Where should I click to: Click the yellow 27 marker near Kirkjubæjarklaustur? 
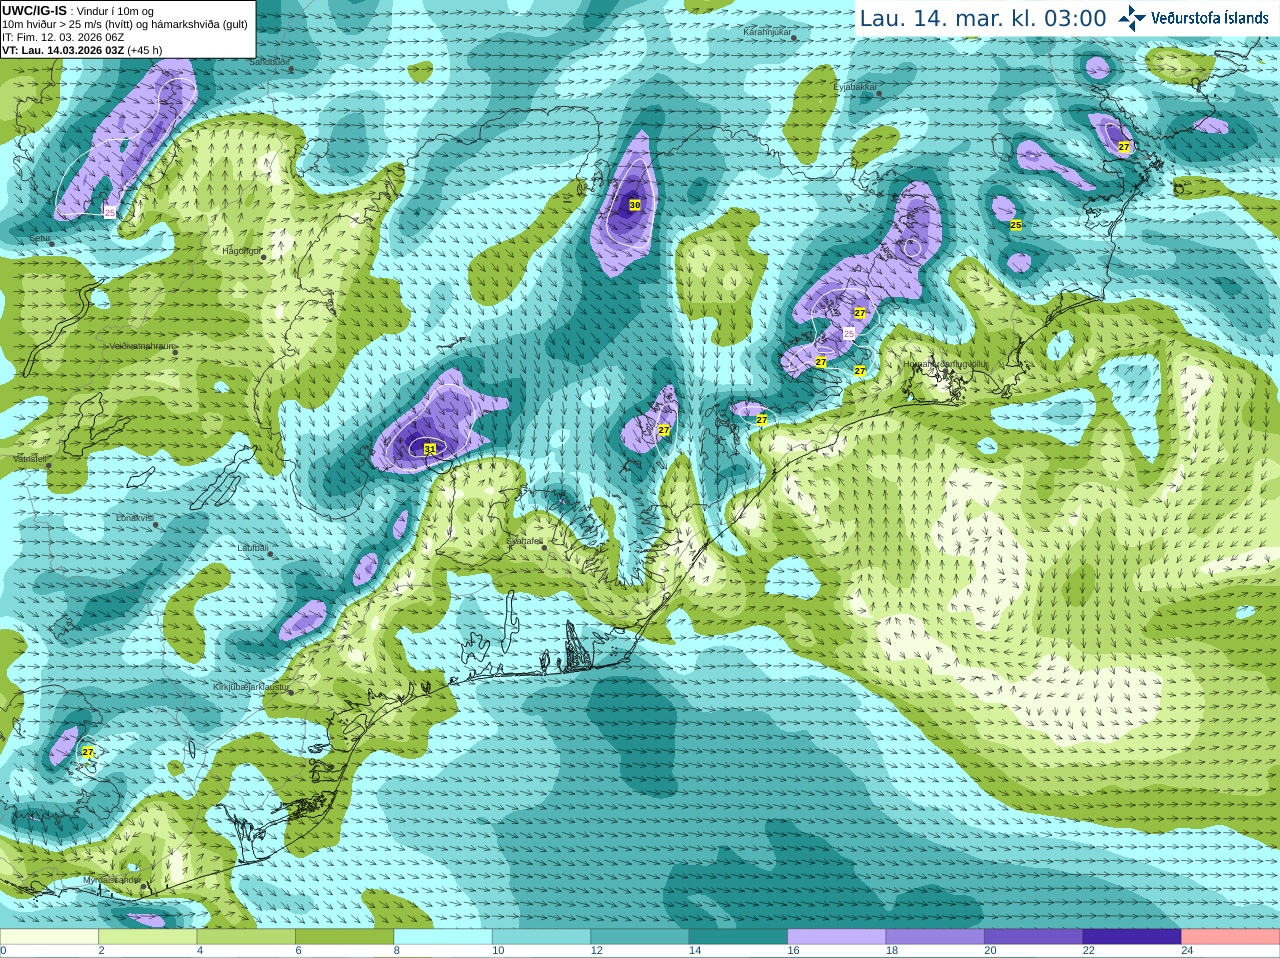pos(88,752)
